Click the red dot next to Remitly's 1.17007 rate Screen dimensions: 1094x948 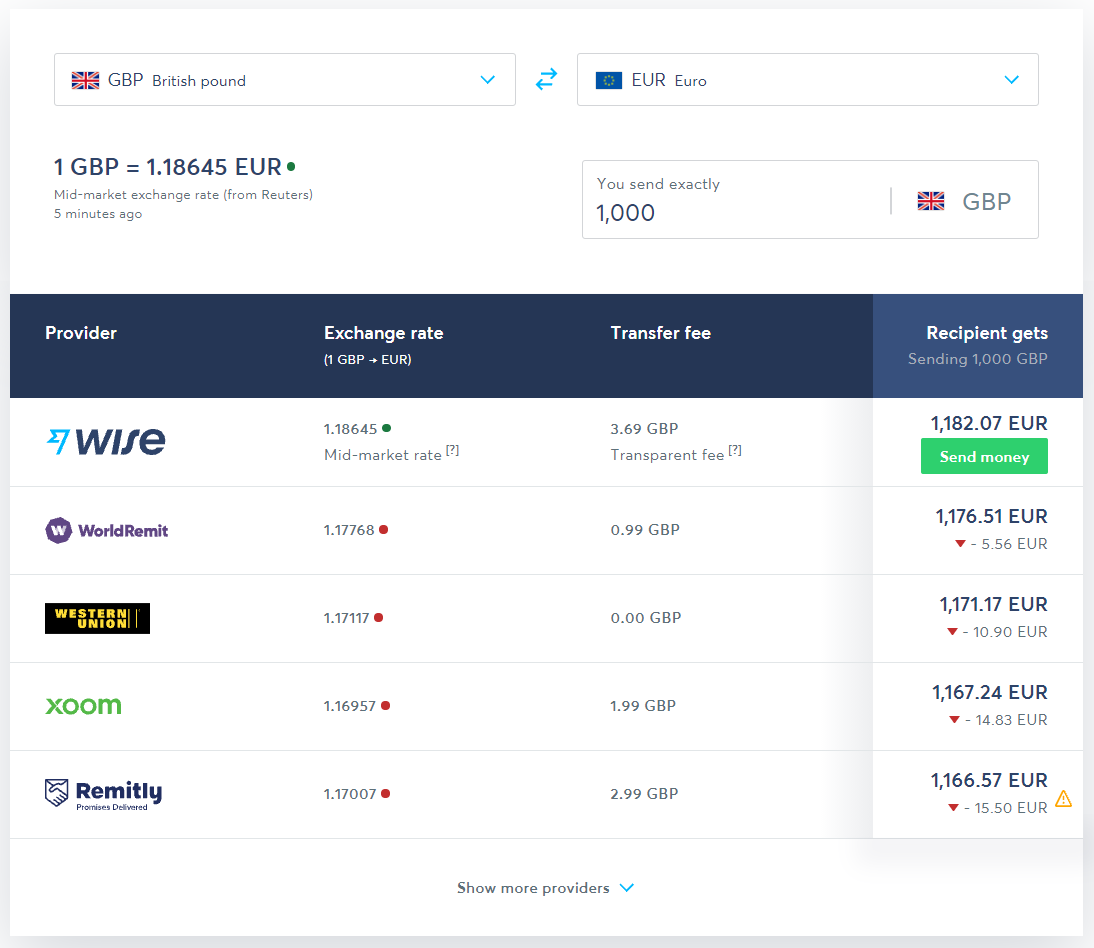(x=385, y=793)
